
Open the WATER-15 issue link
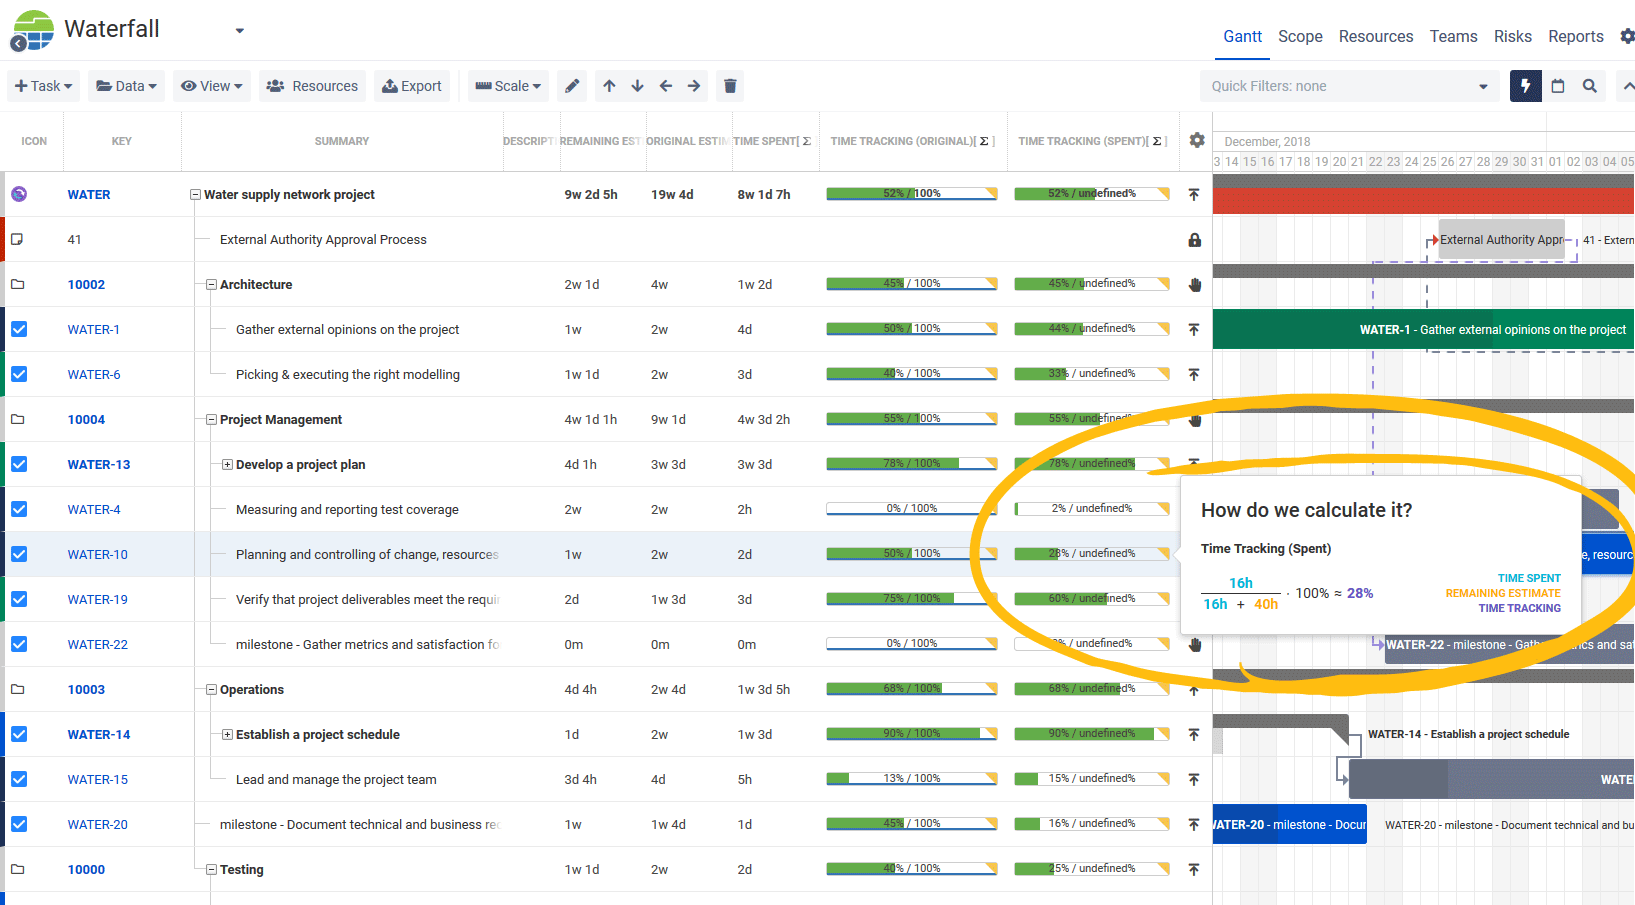(x=98, y=779)
